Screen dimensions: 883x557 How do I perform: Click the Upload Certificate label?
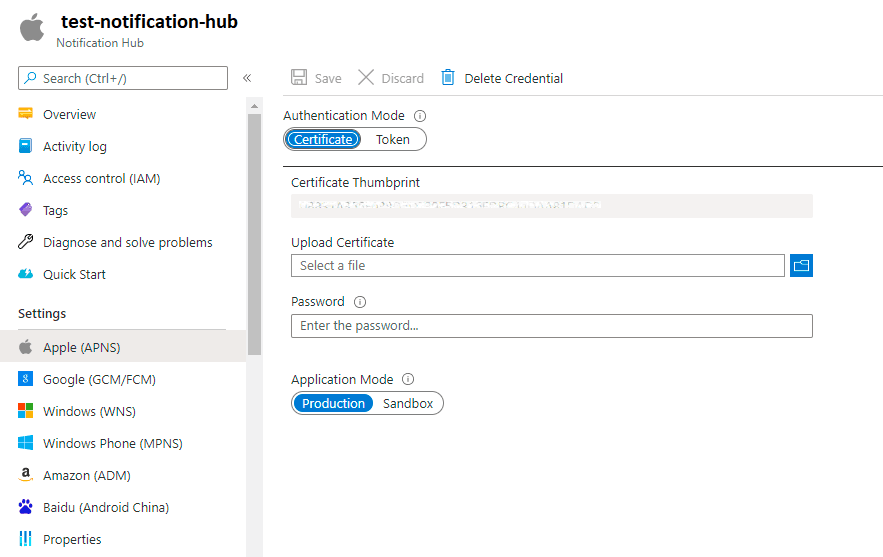[342, 243]
